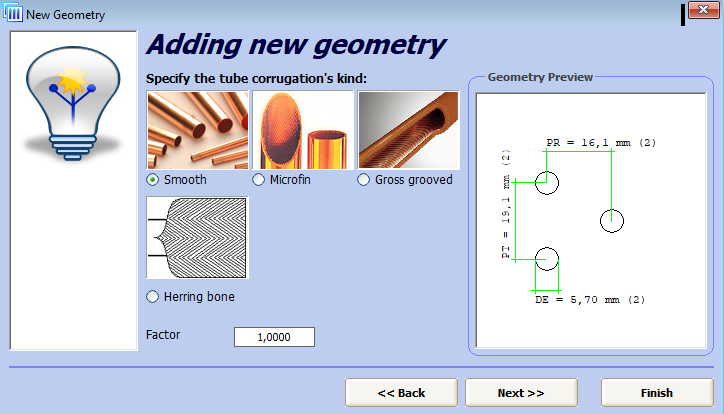Screen dimensions: 724x414
Task: Go back with the << Back button
Action: (401, 393)
